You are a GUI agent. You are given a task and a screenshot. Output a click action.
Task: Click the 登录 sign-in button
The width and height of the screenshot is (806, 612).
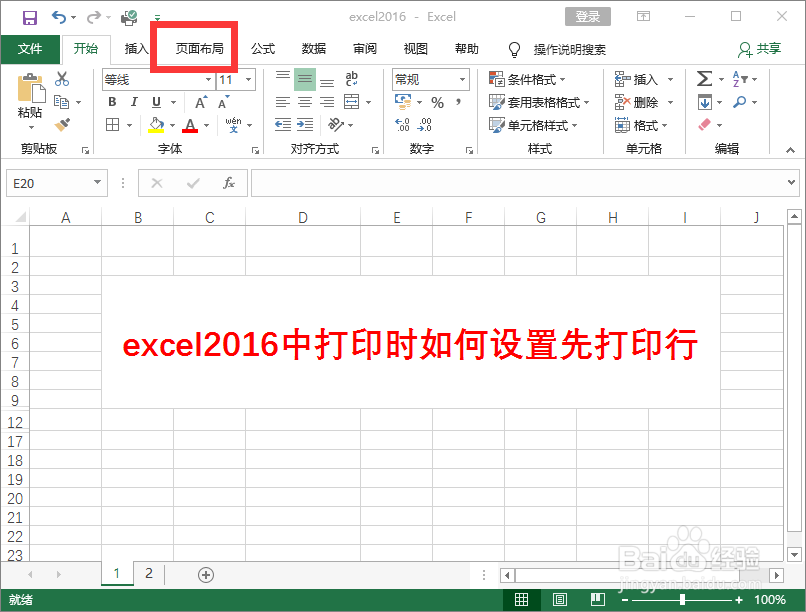point(588,16)
